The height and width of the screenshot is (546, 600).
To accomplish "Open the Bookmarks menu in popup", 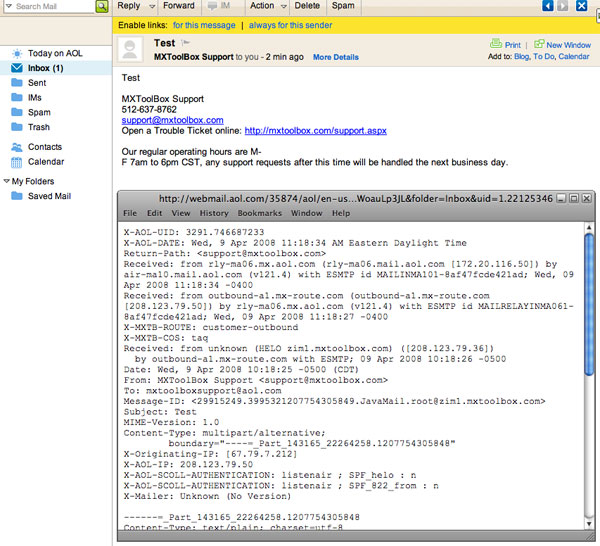I will pos(259,213).
